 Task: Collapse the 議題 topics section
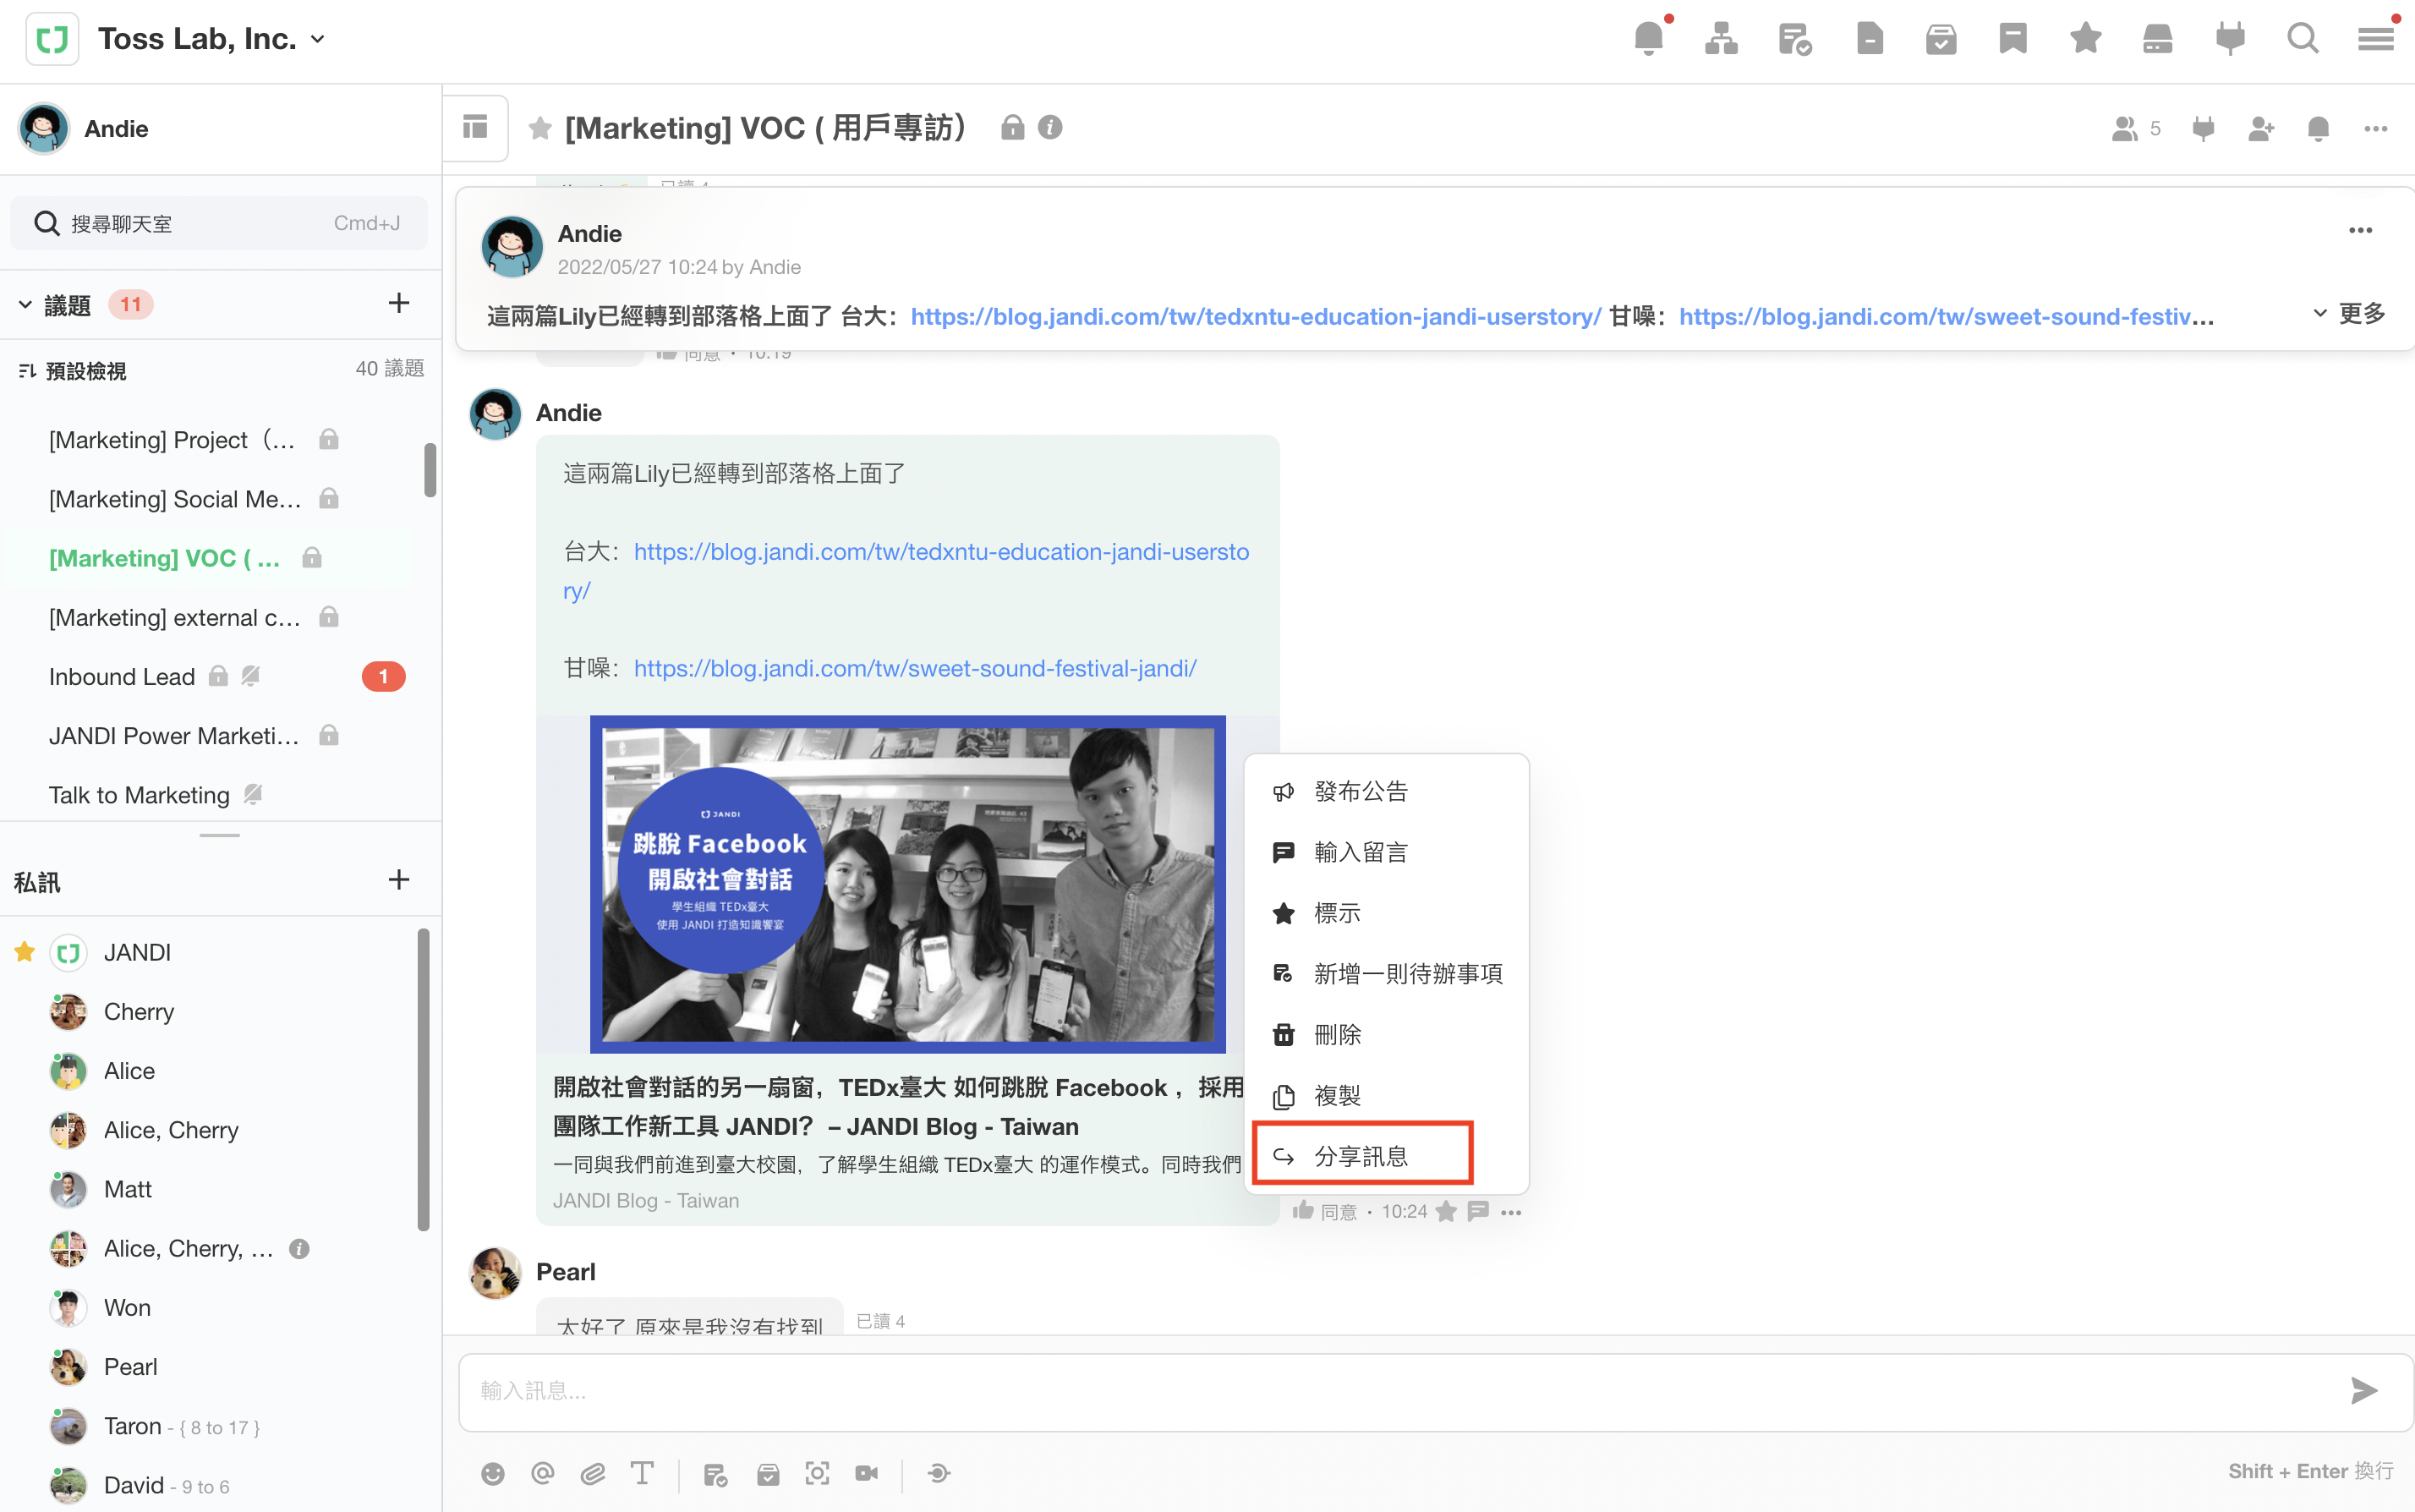pos(26,304)
